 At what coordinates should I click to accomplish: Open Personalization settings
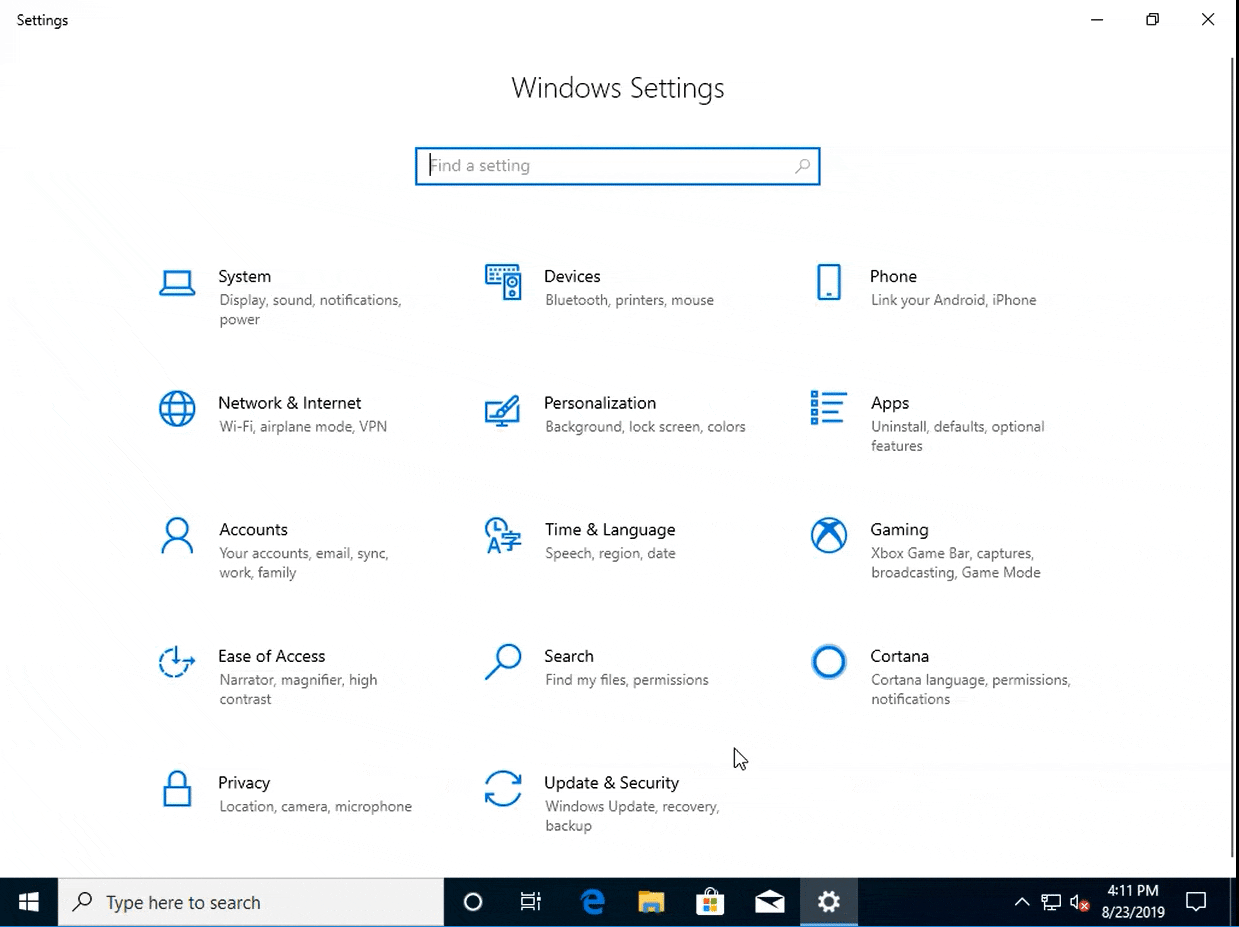click(x=600, y=403)
